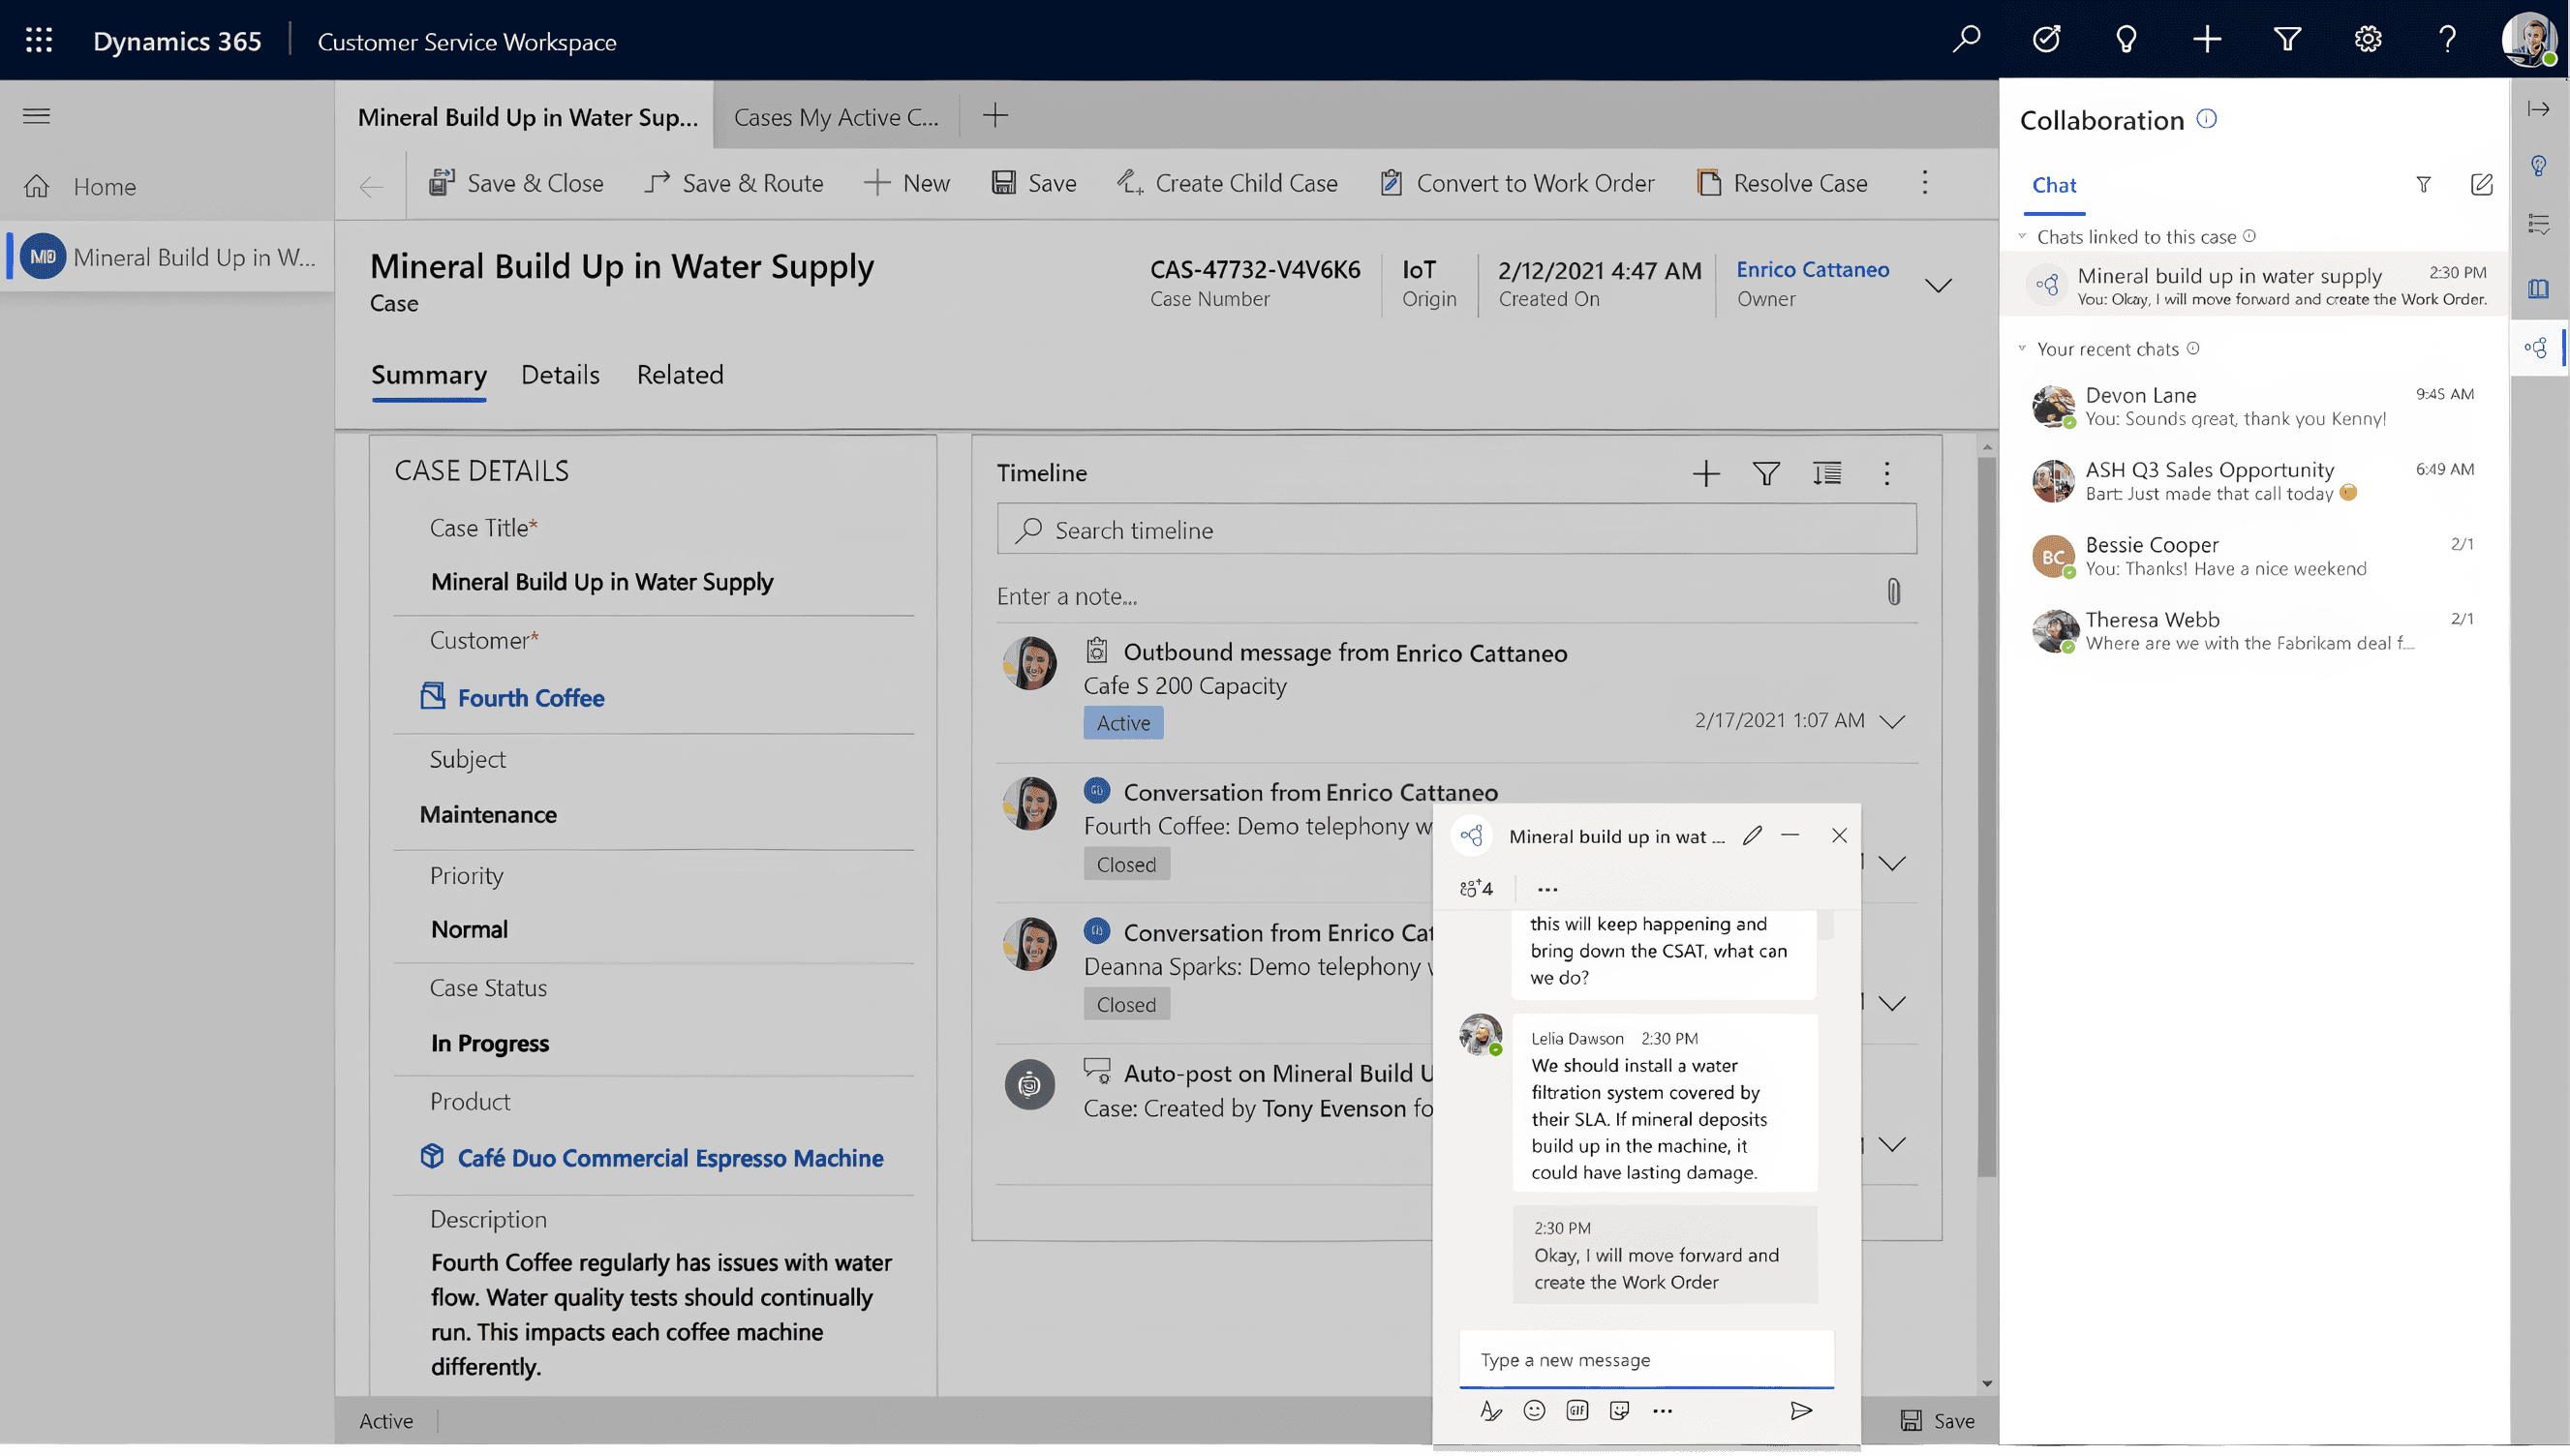Viewport: 2570px width, 1456px height.
Task: Open the Dynamics 365 app launcher grid
Action: pos(39,40)
